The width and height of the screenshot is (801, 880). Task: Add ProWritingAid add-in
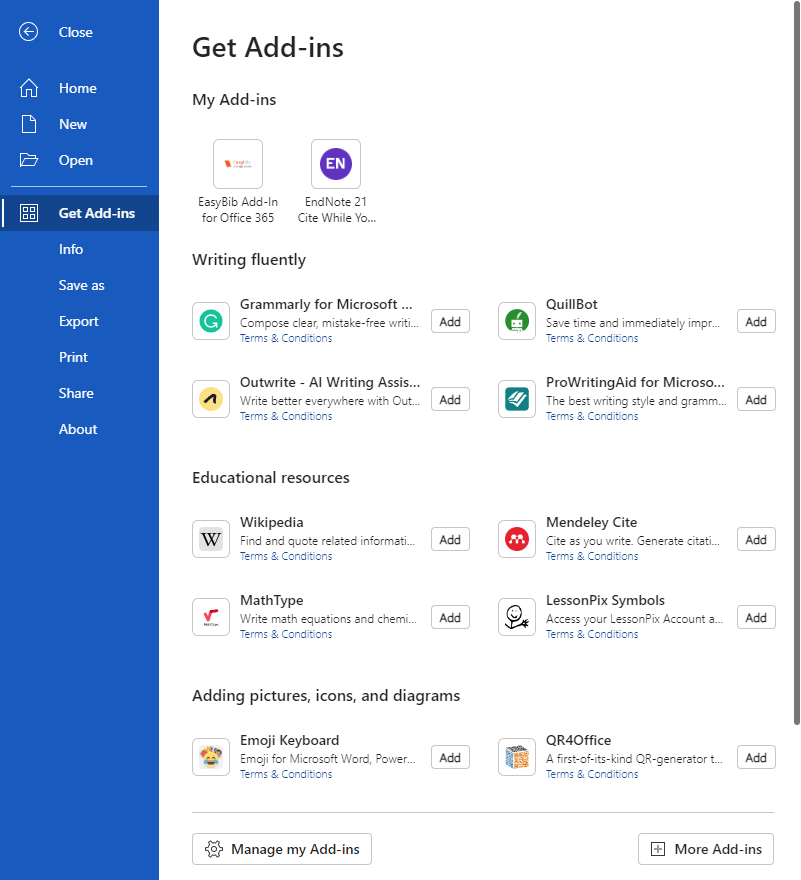[756, 400]
